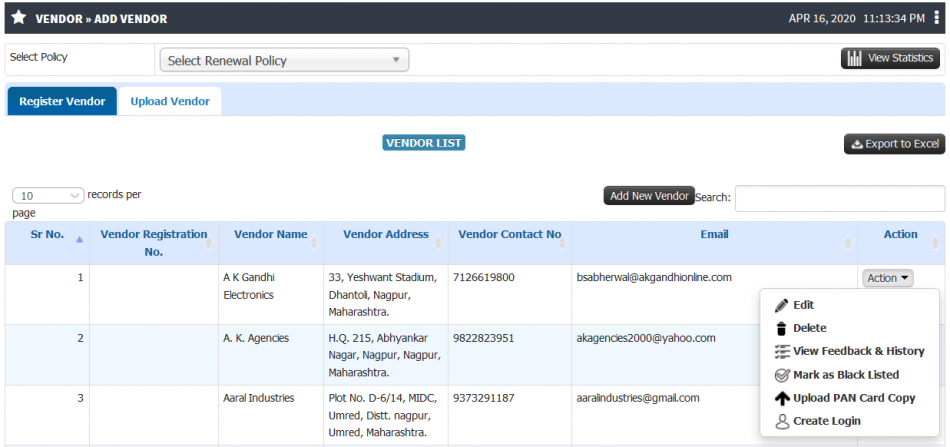Click the Create Login user icon
This screenshot has width=950, height=447.
coord(782,422)
